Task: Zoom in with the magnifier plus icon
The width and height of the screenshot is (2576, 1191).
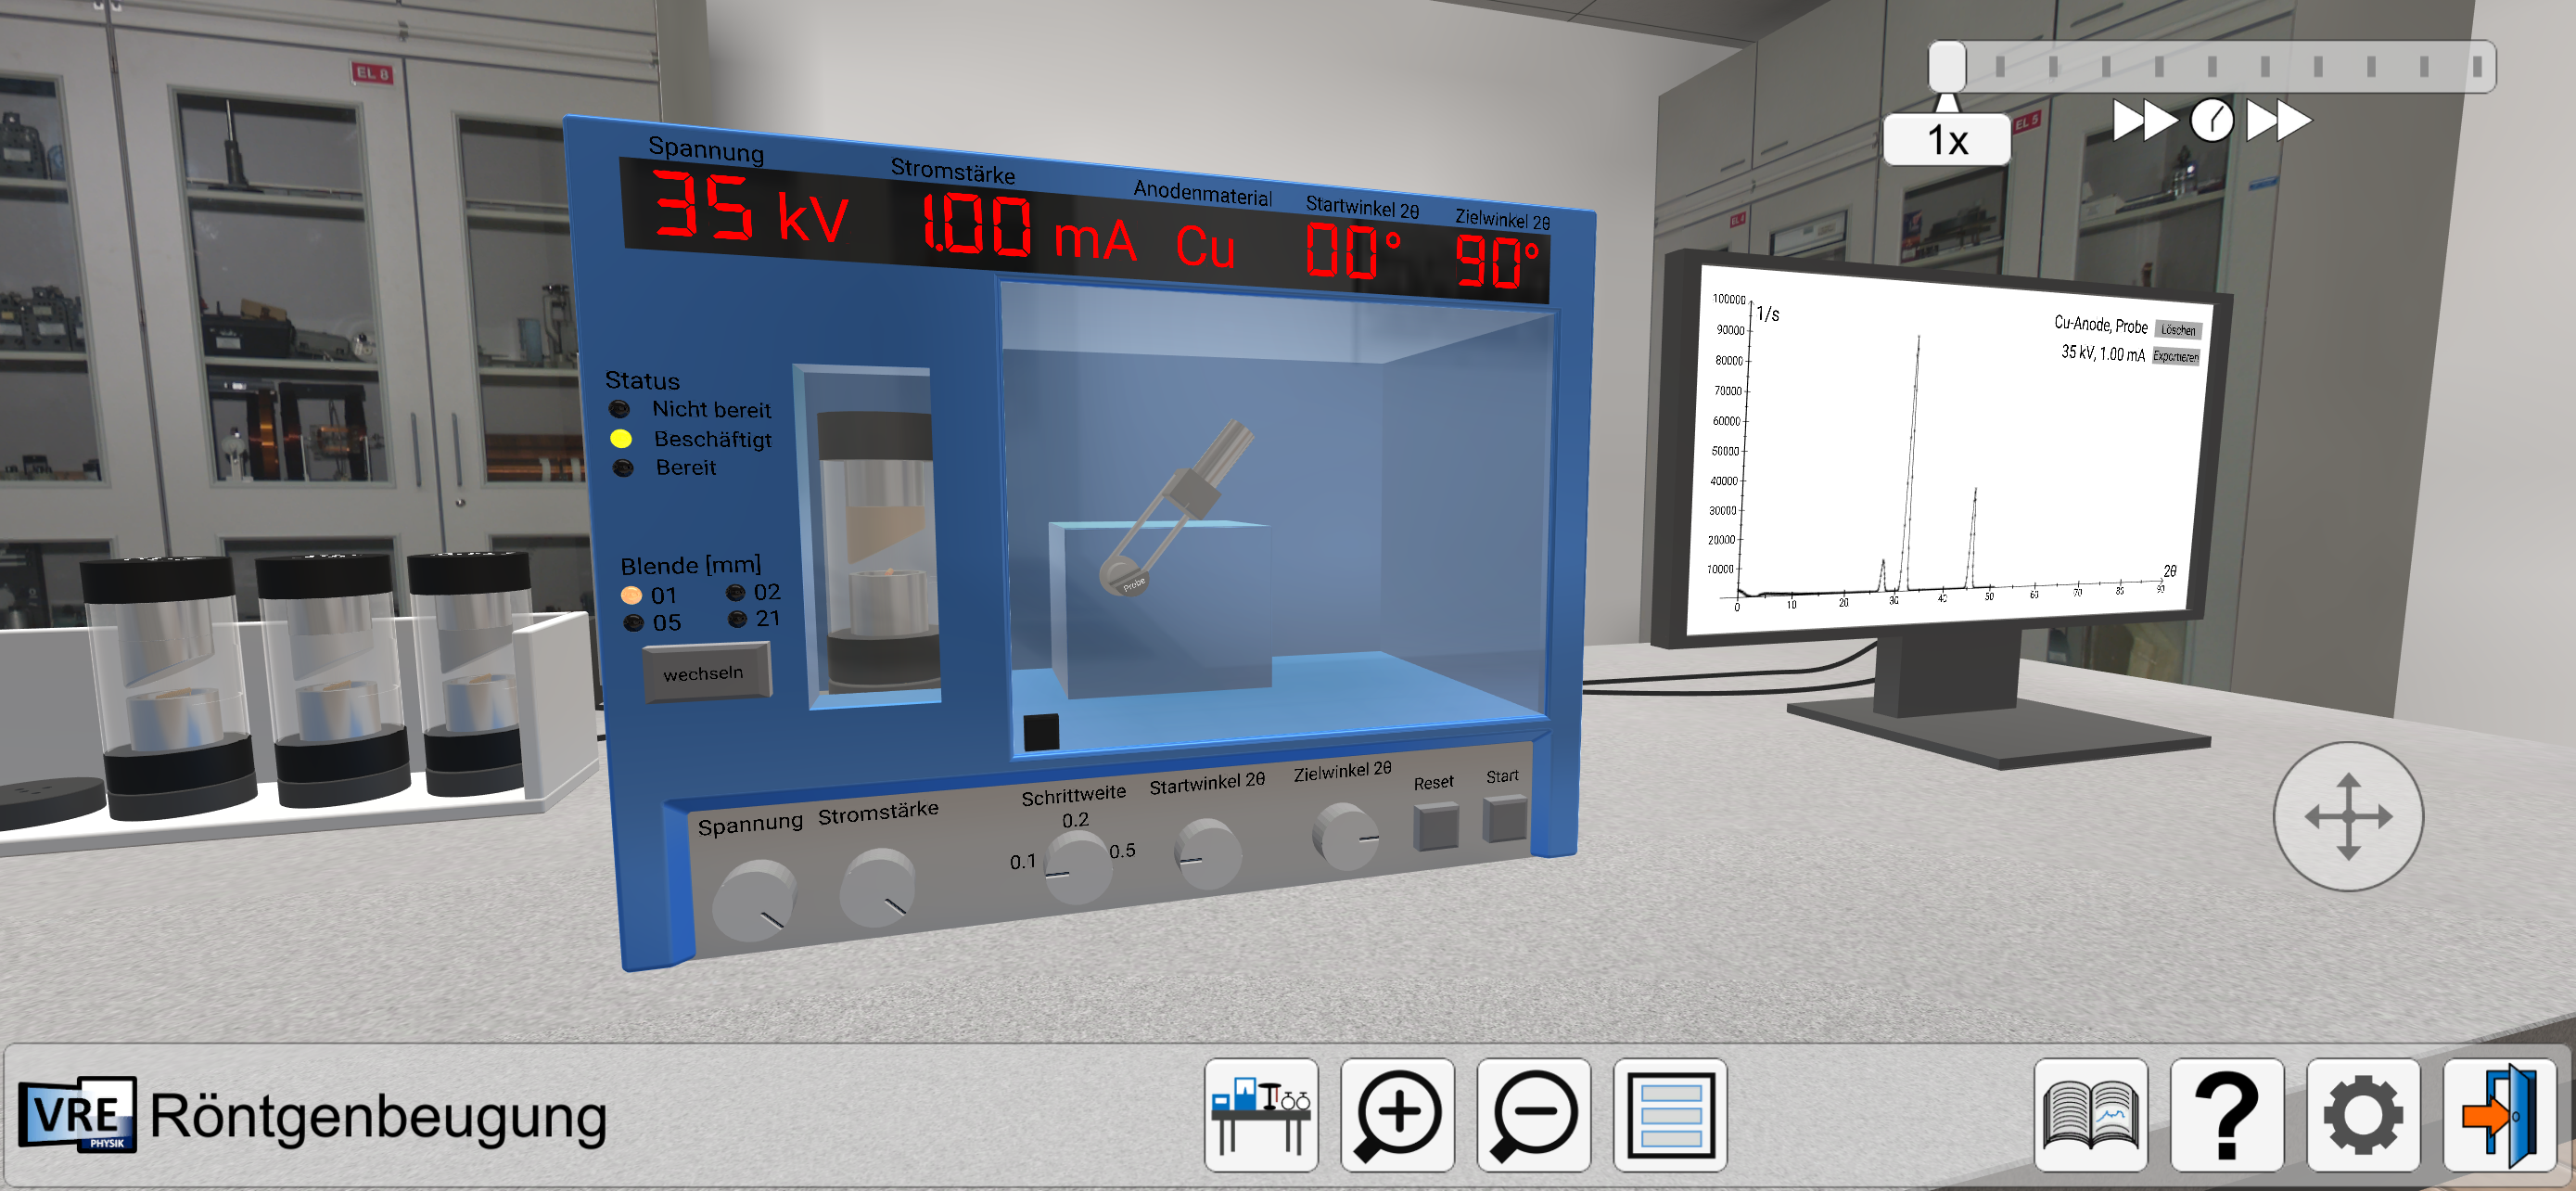Action: coord(1397,1114)
